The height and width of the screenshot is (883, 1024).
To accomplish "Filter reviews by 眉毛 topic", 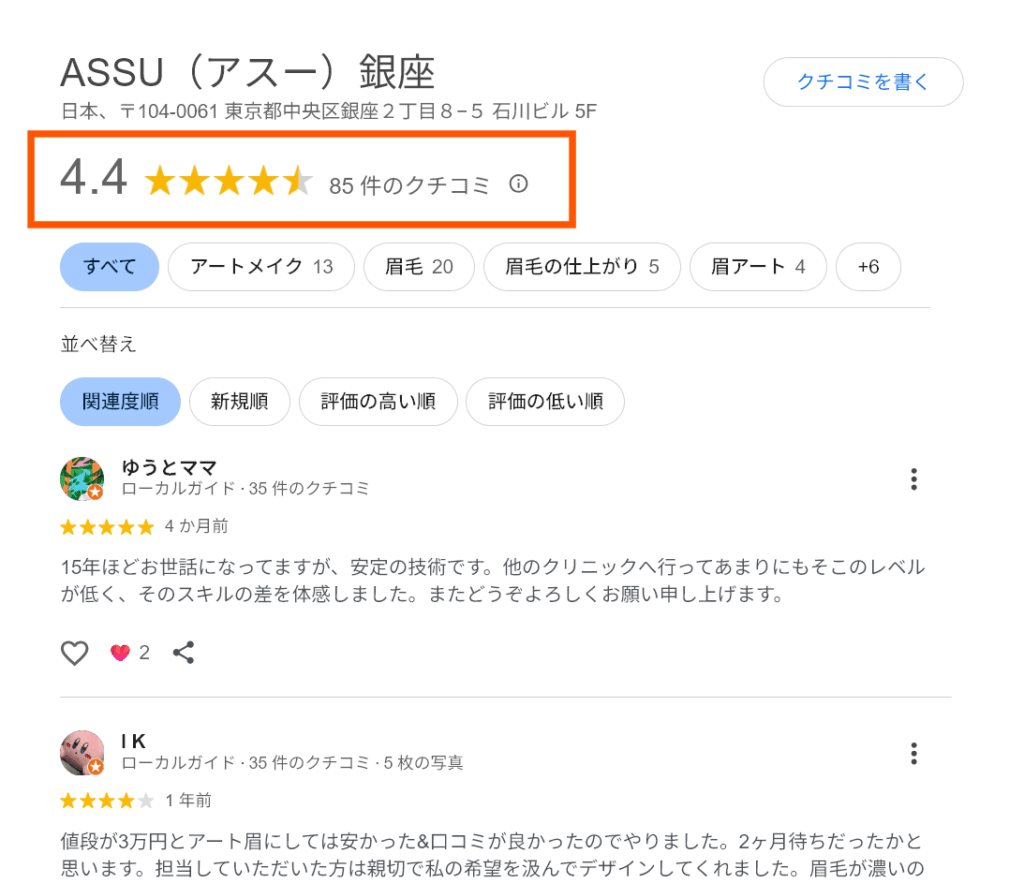I will (419, 267).
